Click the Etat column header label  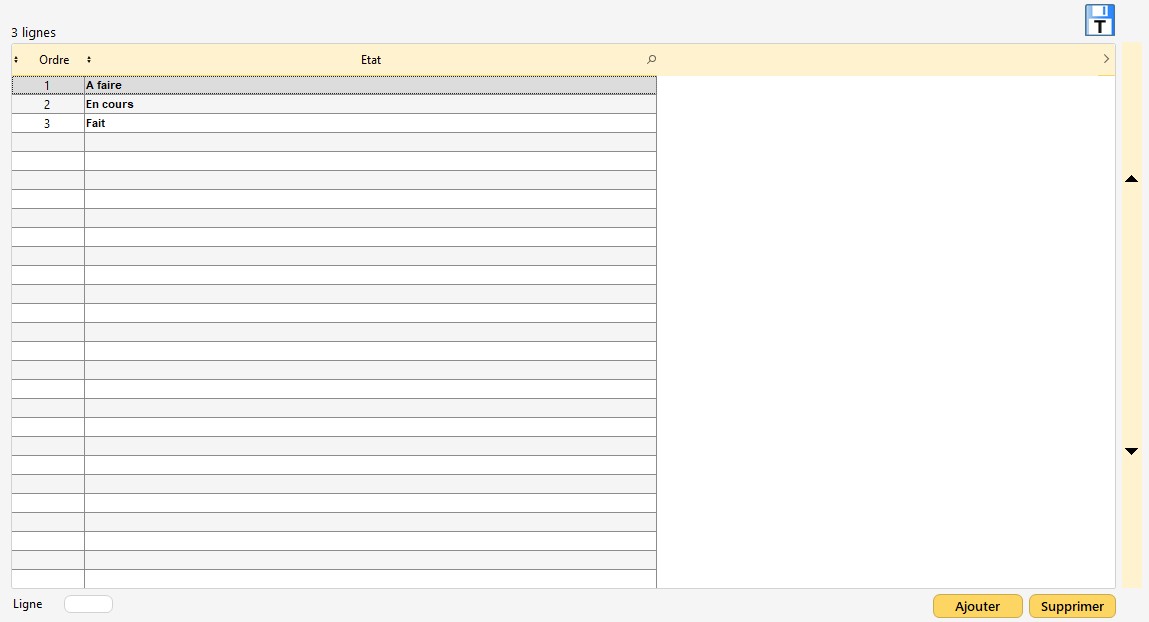[x=371, y=60]
